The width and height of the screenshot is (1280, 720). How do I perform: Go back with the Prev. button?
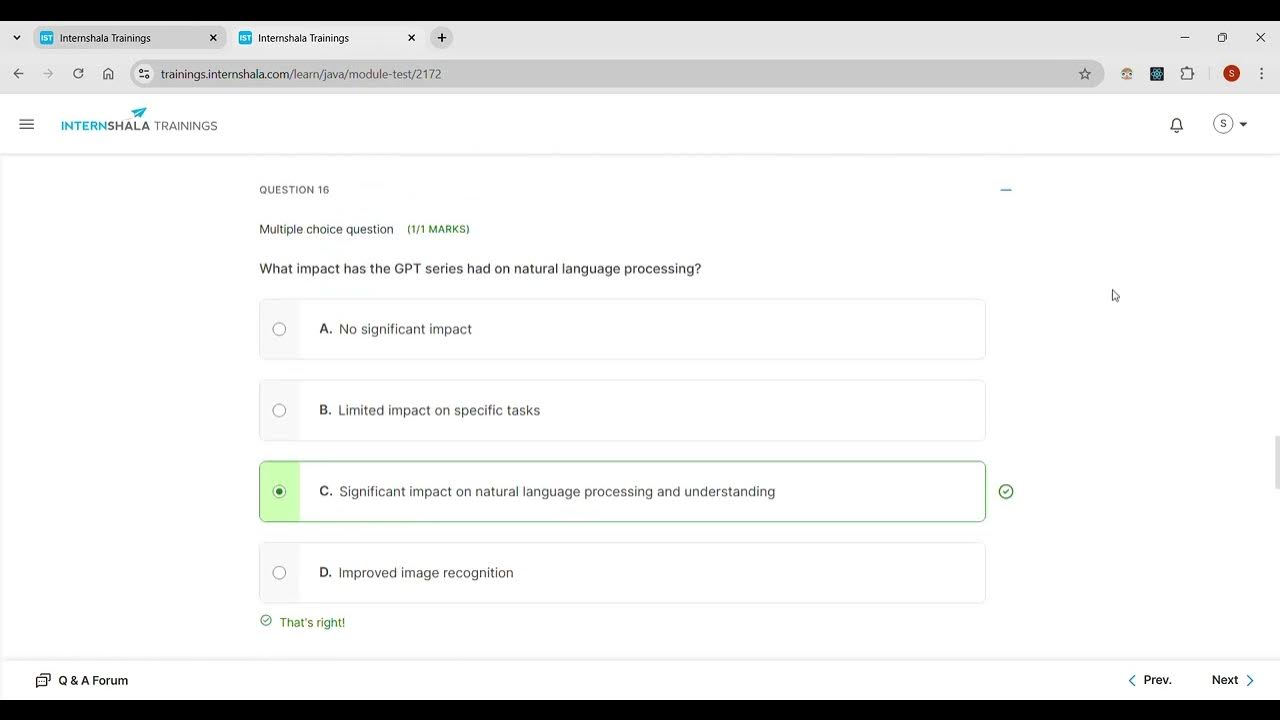coord(1150,680)
